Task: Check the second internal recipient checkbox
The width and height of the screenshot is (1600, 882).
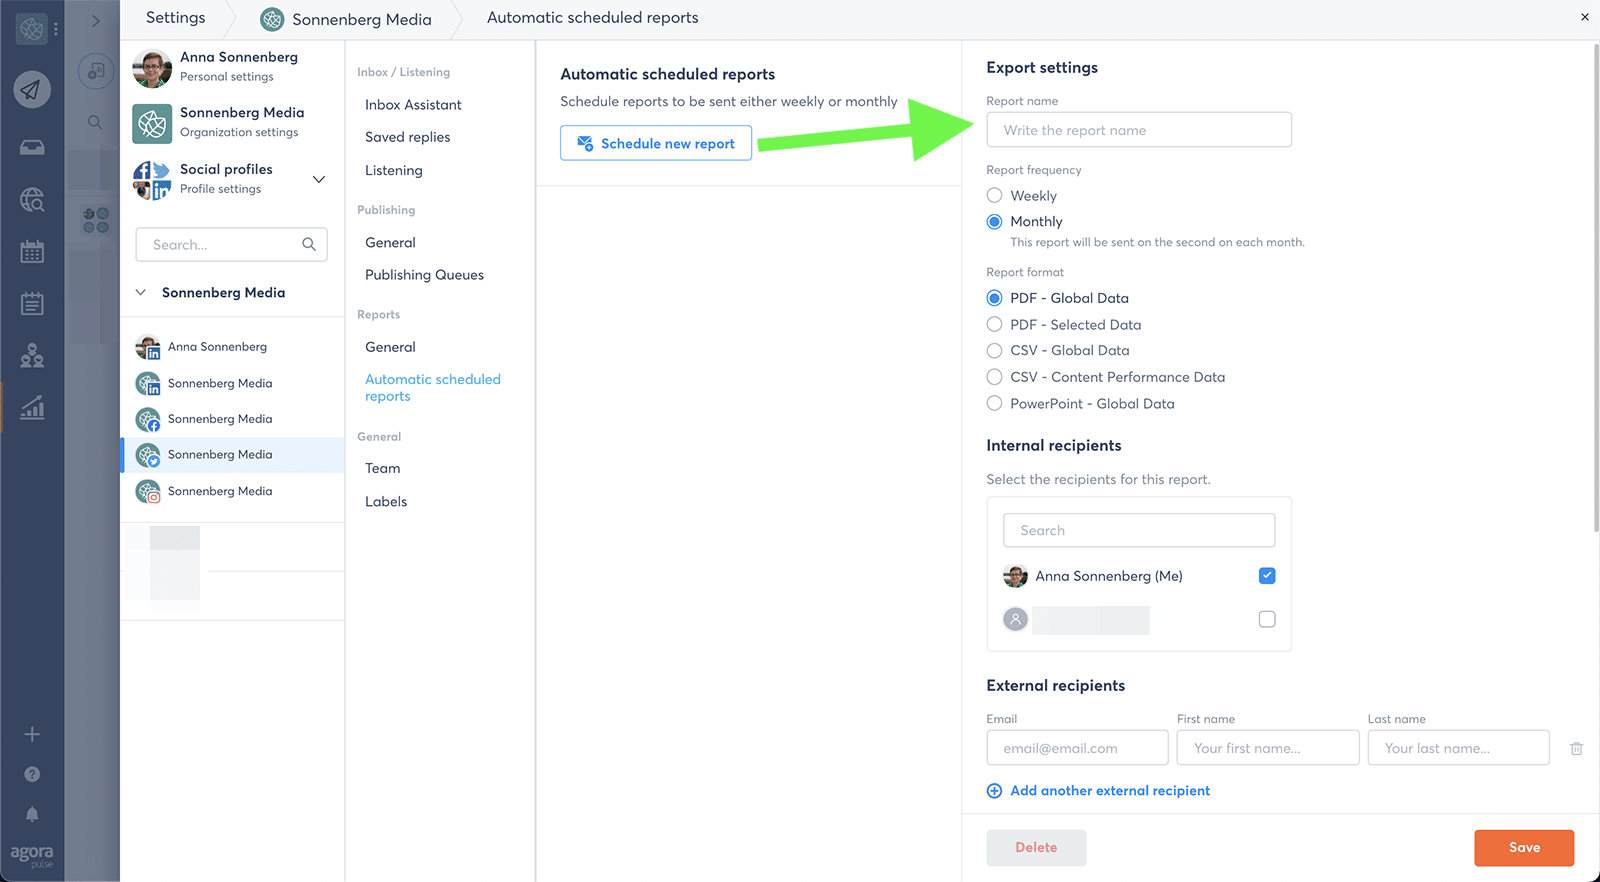Action: point(1267,620)
